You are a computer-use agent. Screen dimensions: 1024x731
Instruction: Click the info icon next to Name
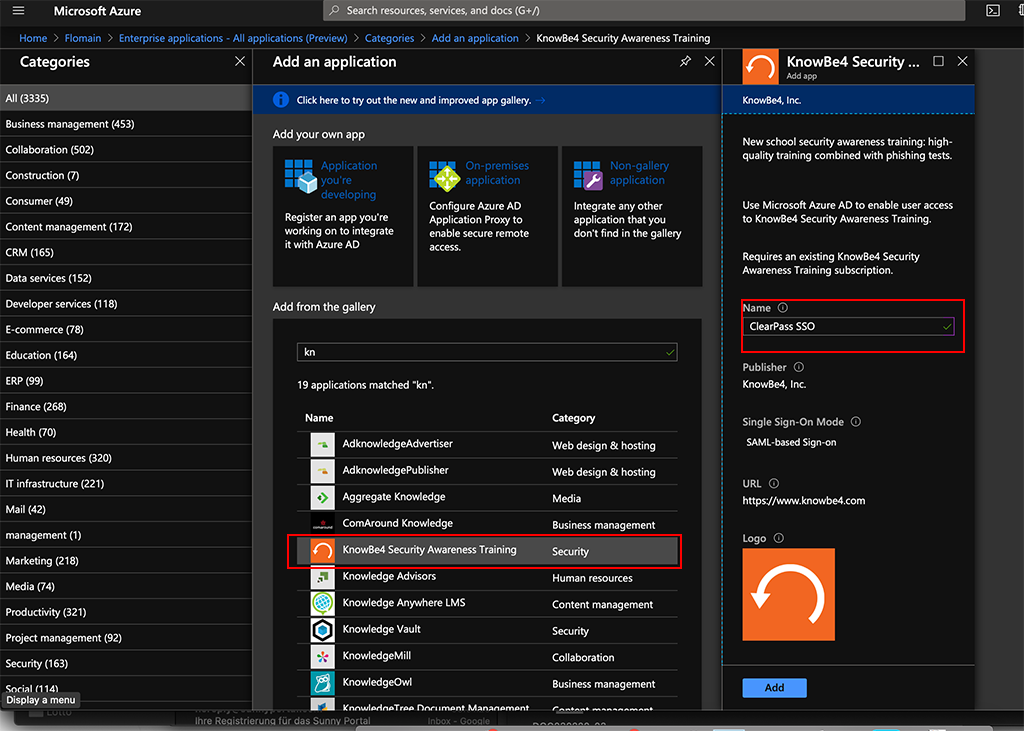[x=782, y=307]
